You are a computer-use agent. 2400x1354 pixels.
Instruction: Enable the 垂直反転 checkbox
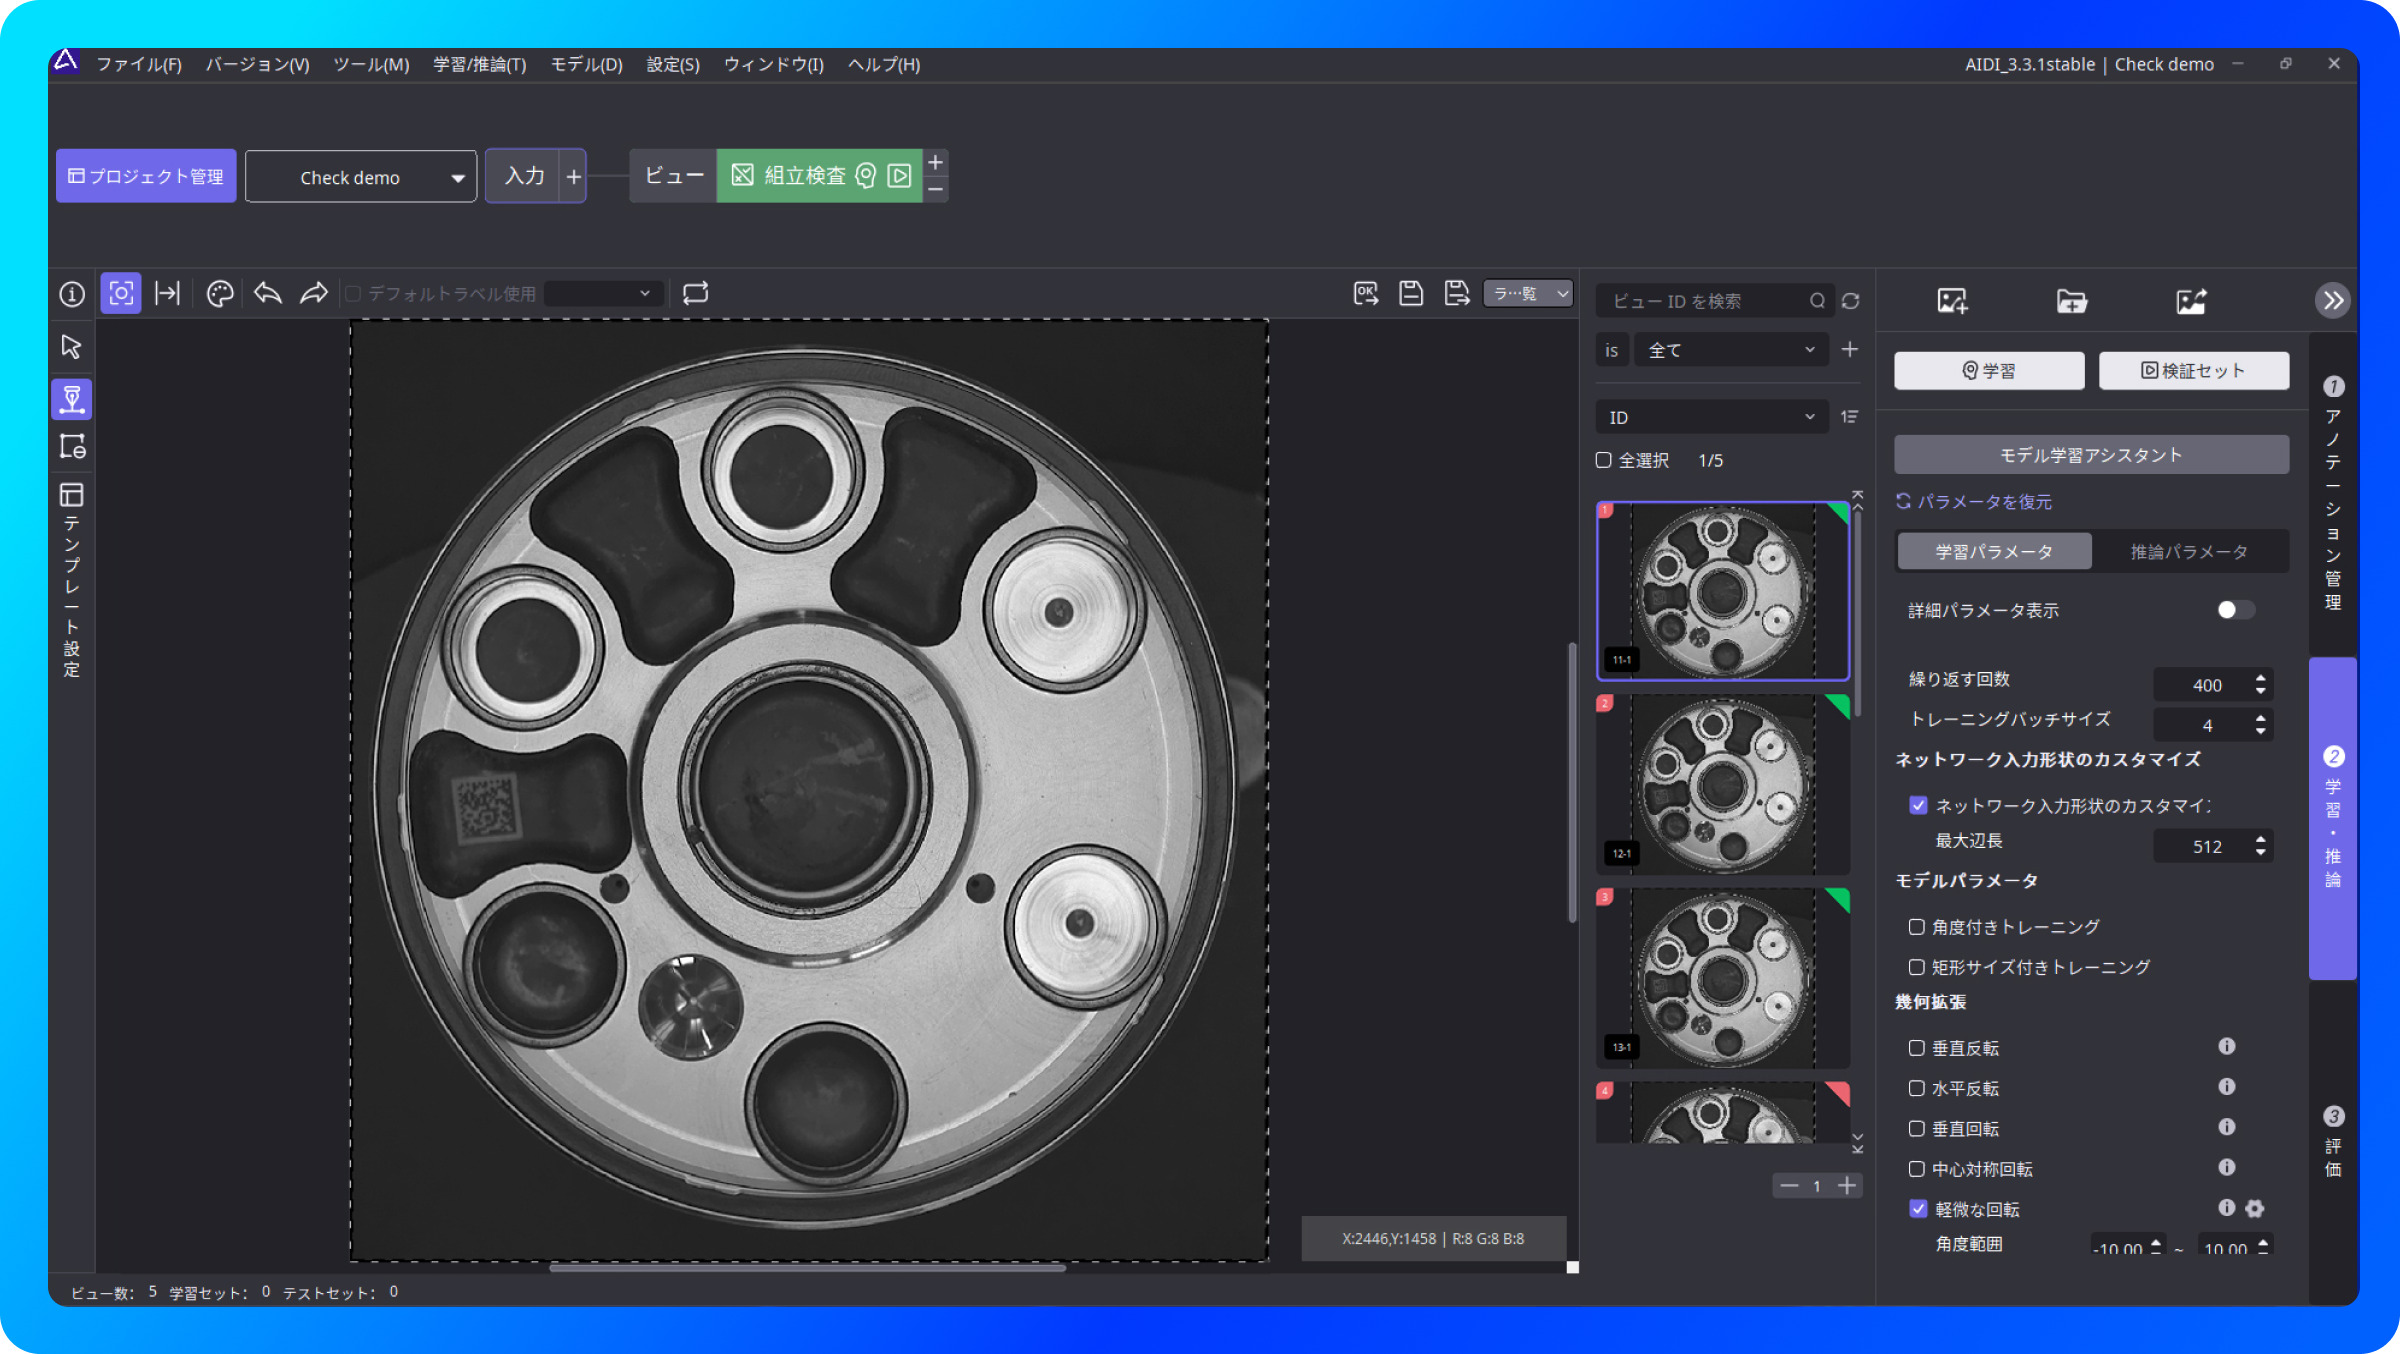(x=1917, y=1048)
